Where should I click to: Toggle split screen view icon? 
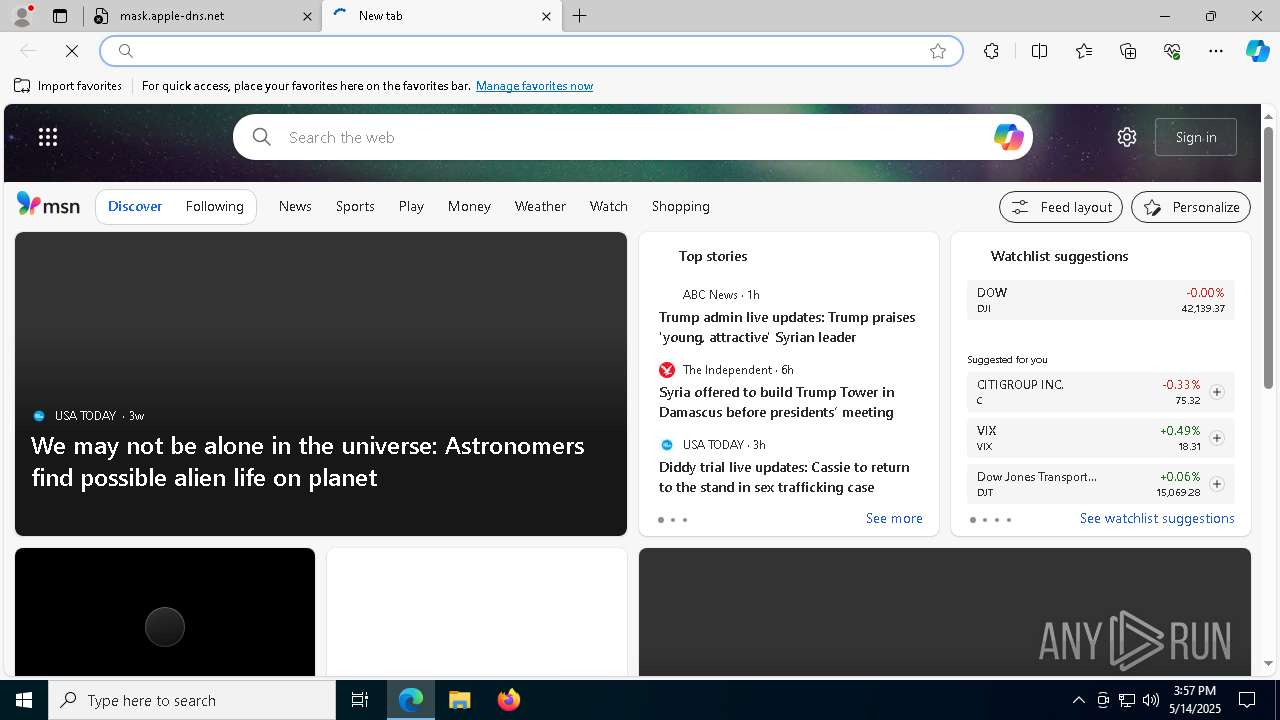click(x=1039, y=51)
